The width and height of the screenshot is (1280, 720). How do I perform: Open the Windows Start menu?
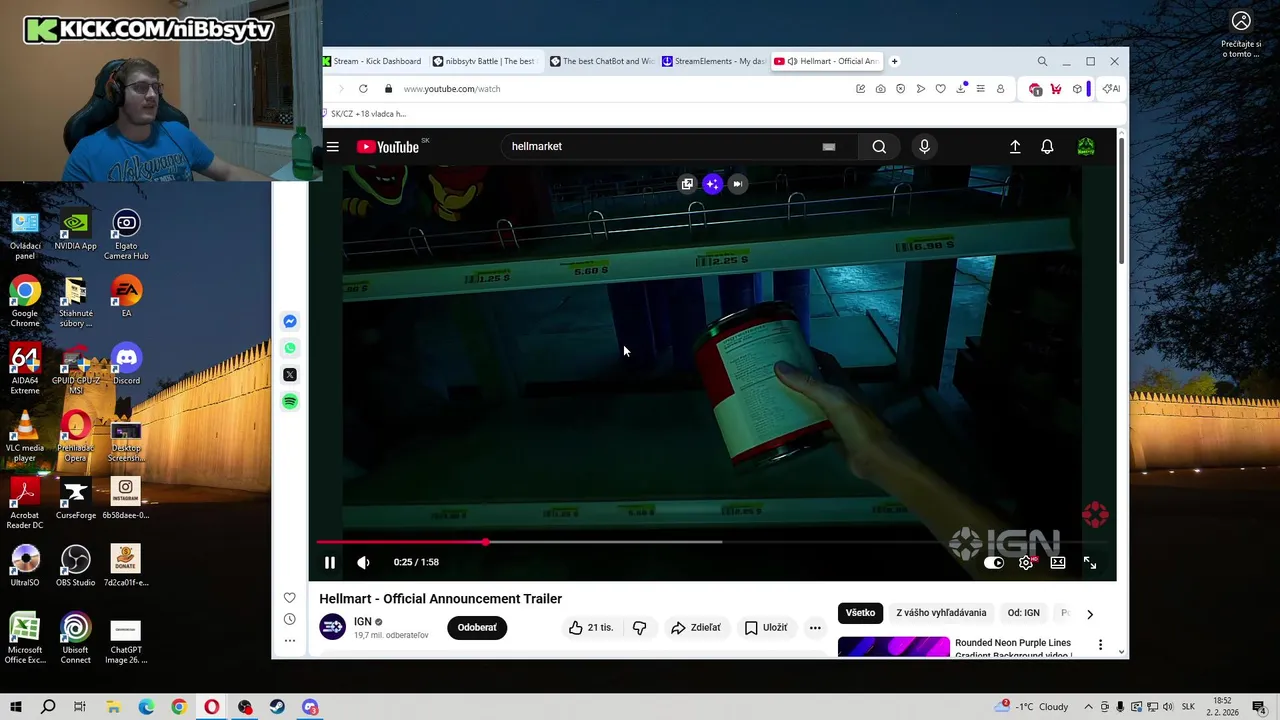16,707
